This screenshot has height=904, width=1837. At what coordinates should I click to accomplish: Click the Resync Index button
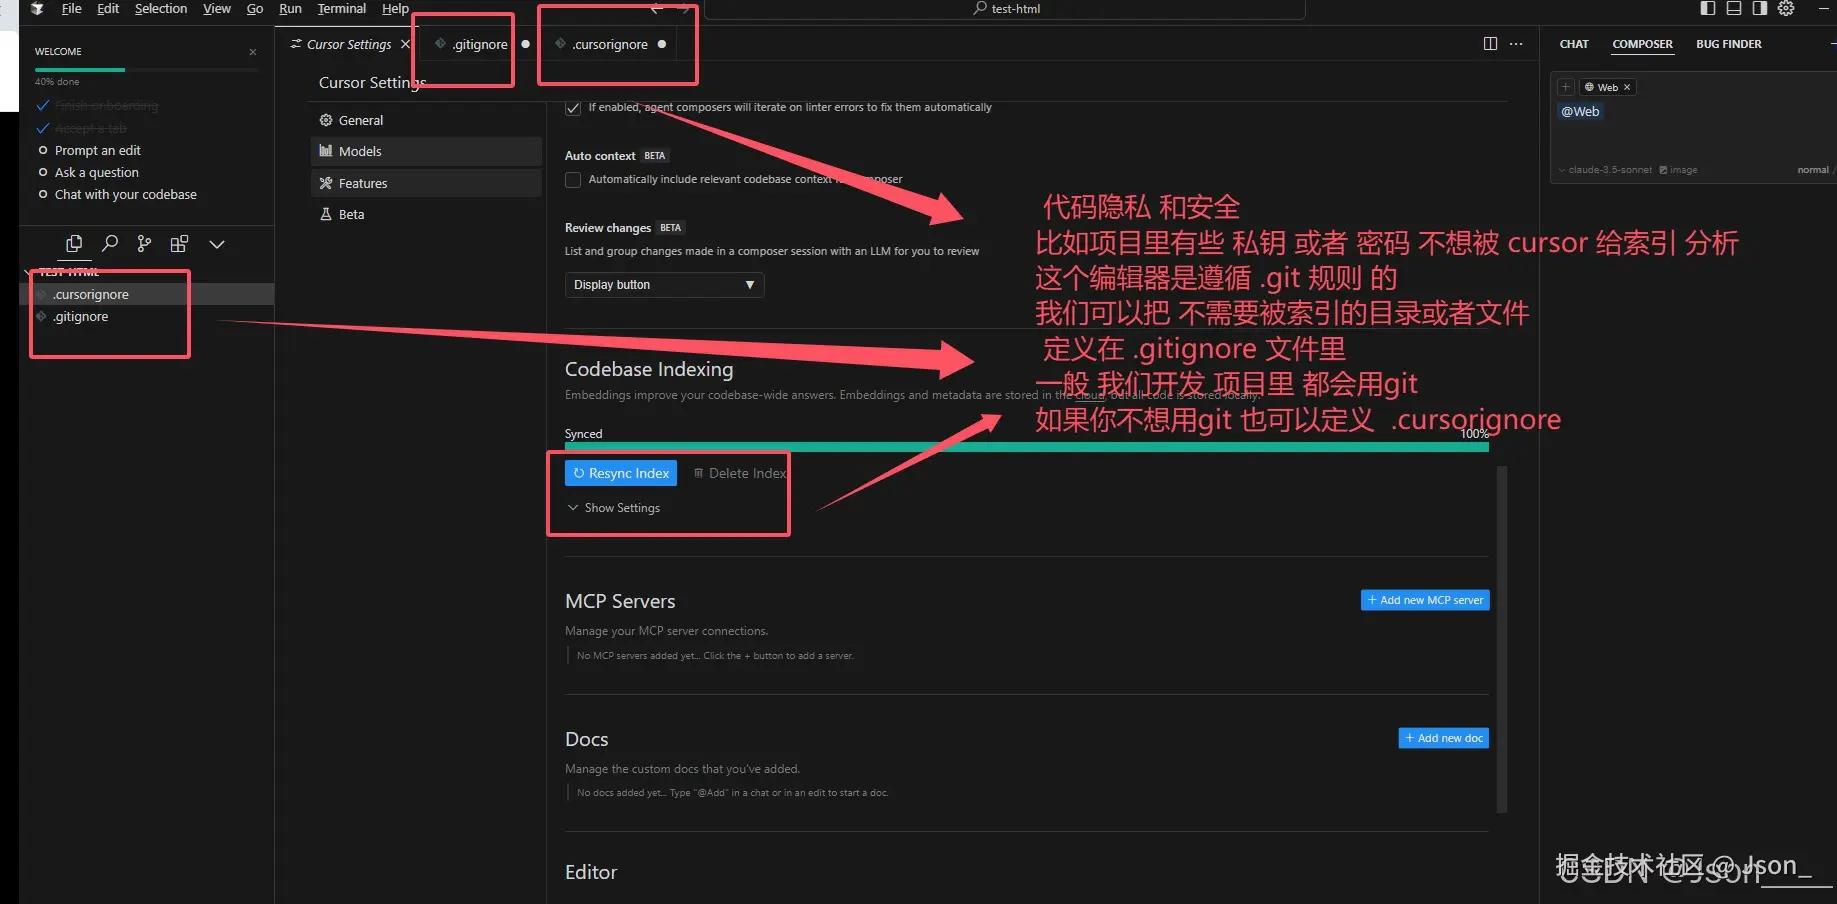click(621, 473)
